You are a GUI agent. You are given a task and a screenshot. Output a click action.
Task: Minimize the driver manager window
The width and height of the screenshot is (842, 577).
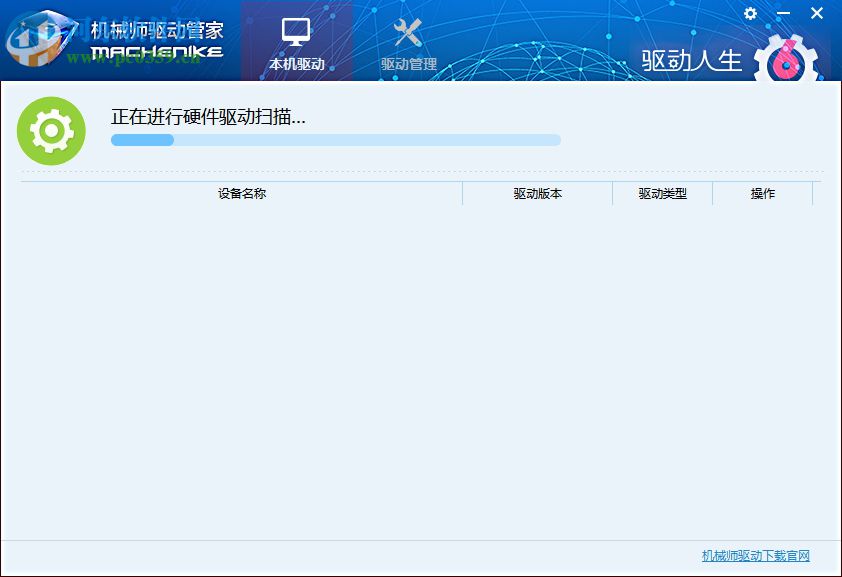[x=784, y=13]
